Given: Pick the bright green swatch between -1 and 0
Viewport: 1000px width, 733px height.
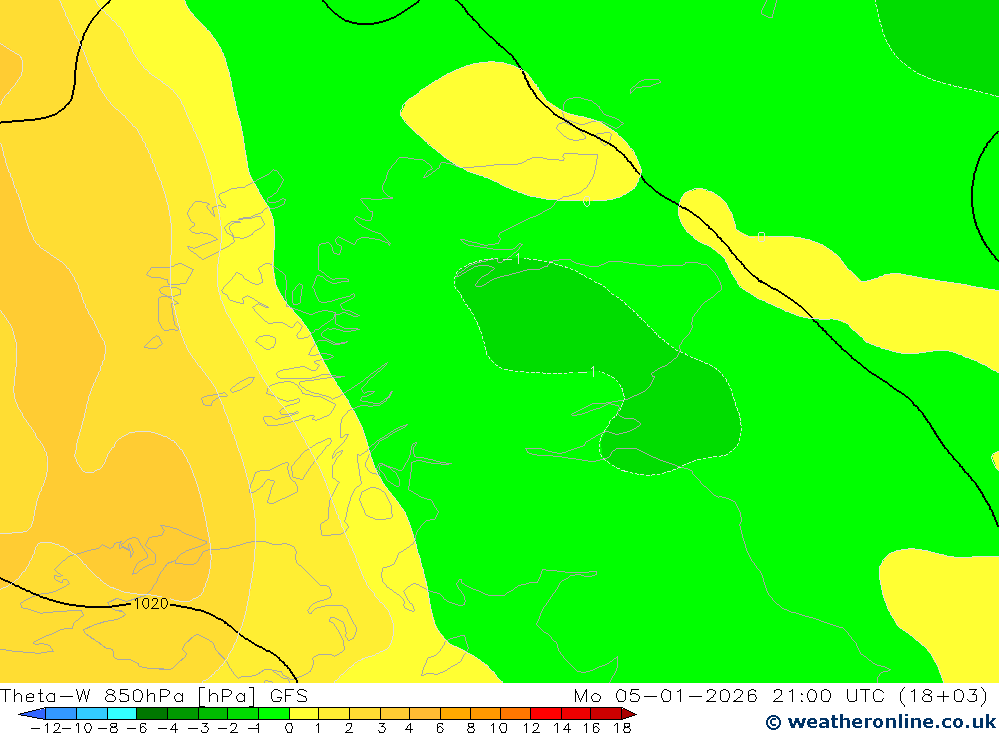Looking at the screenshot, I should [274, 714].
